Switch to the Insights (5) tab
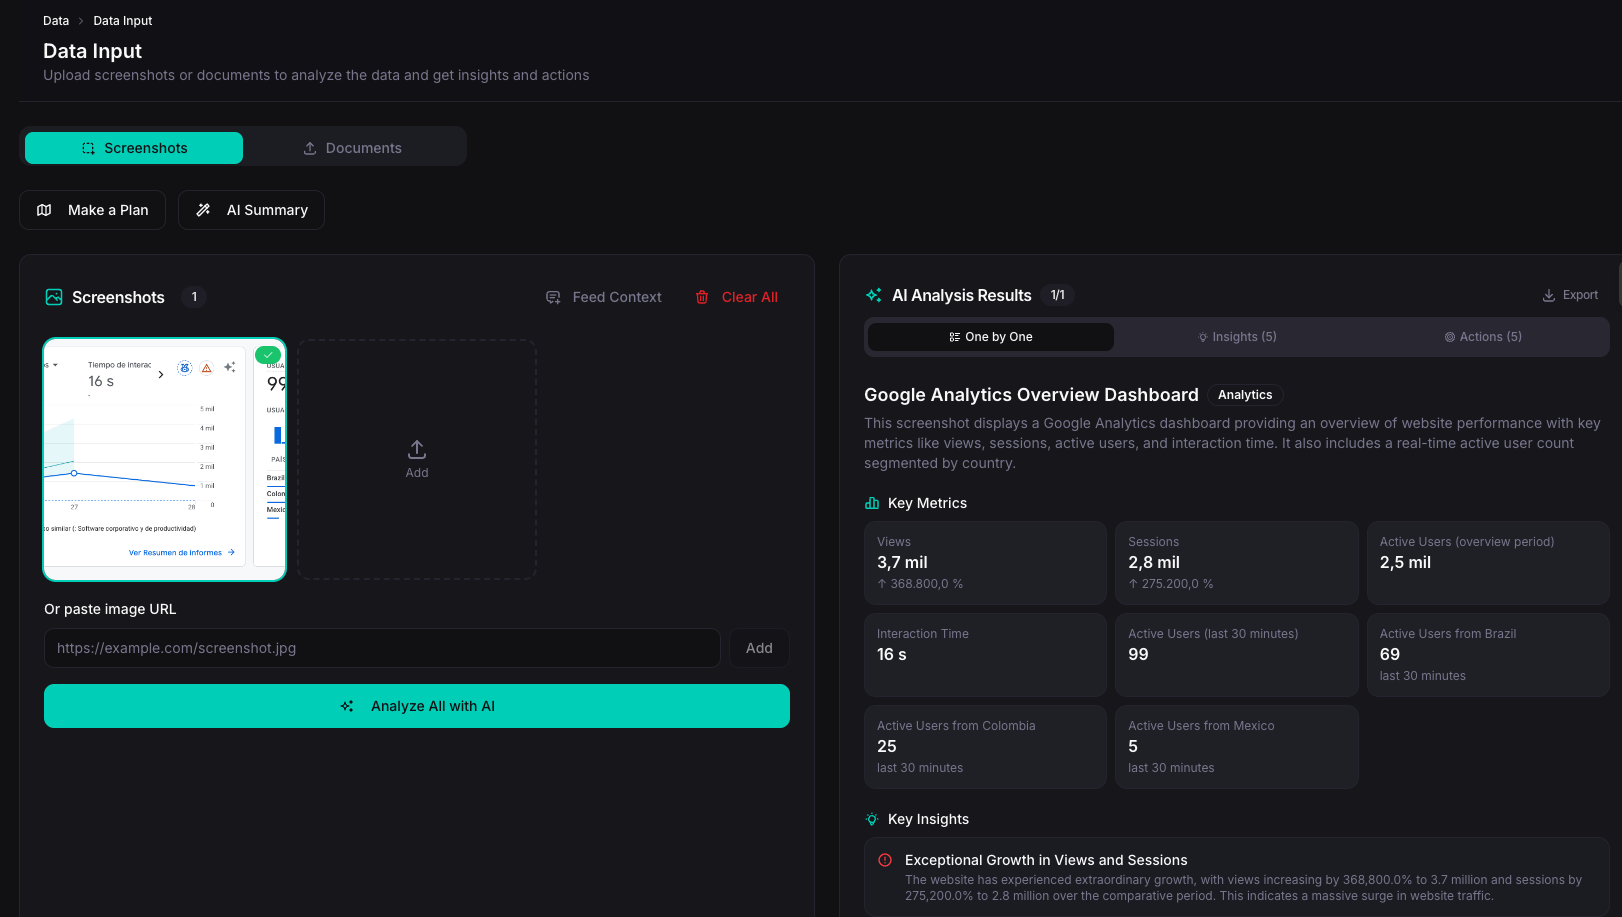1622x917 pixels. [x=1237, y=337]
